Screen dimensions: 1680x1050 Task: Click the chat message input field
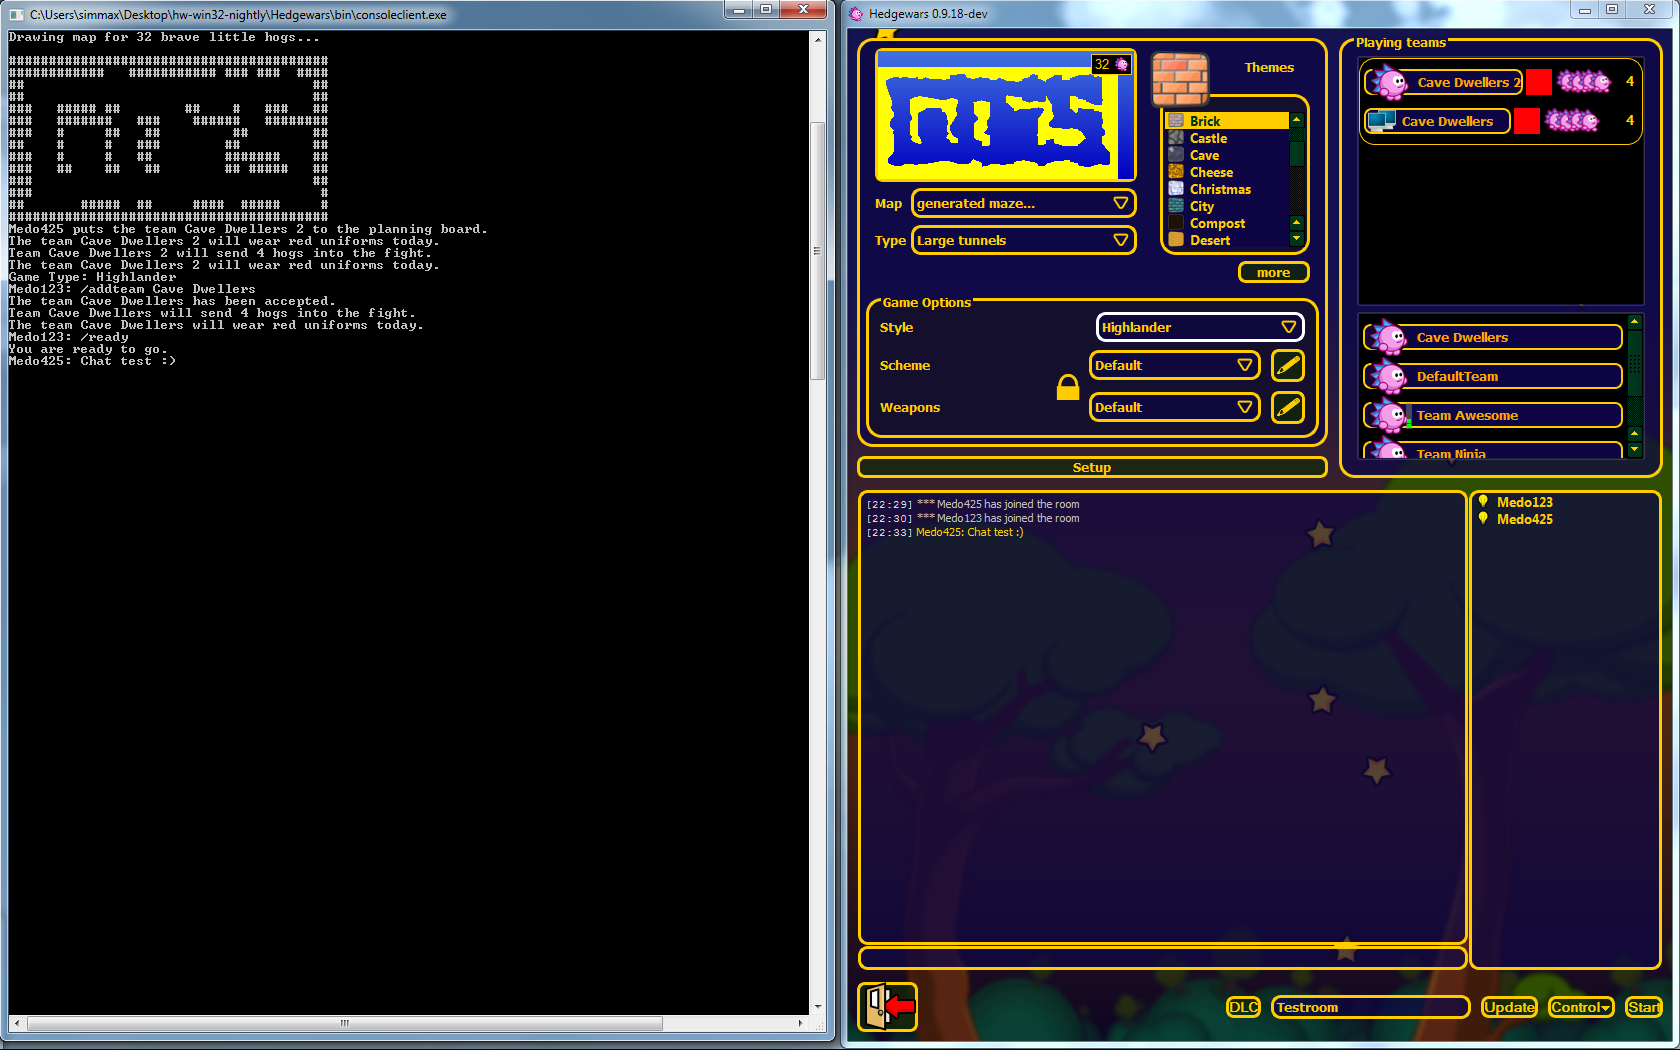pyautogui.click(x=1162, y=958)
